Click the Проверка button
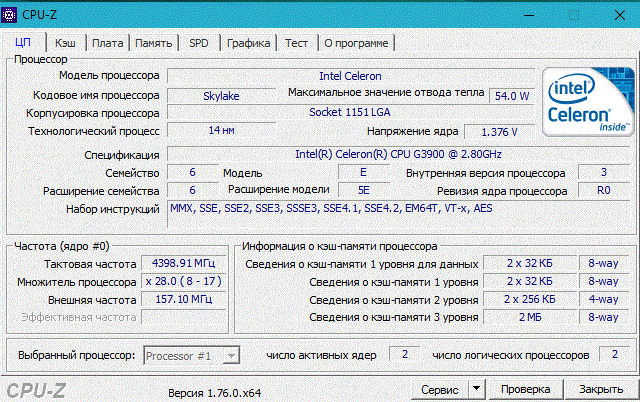Screen dimensions: 640x402 pyautogui.click(x=525, y=389)
